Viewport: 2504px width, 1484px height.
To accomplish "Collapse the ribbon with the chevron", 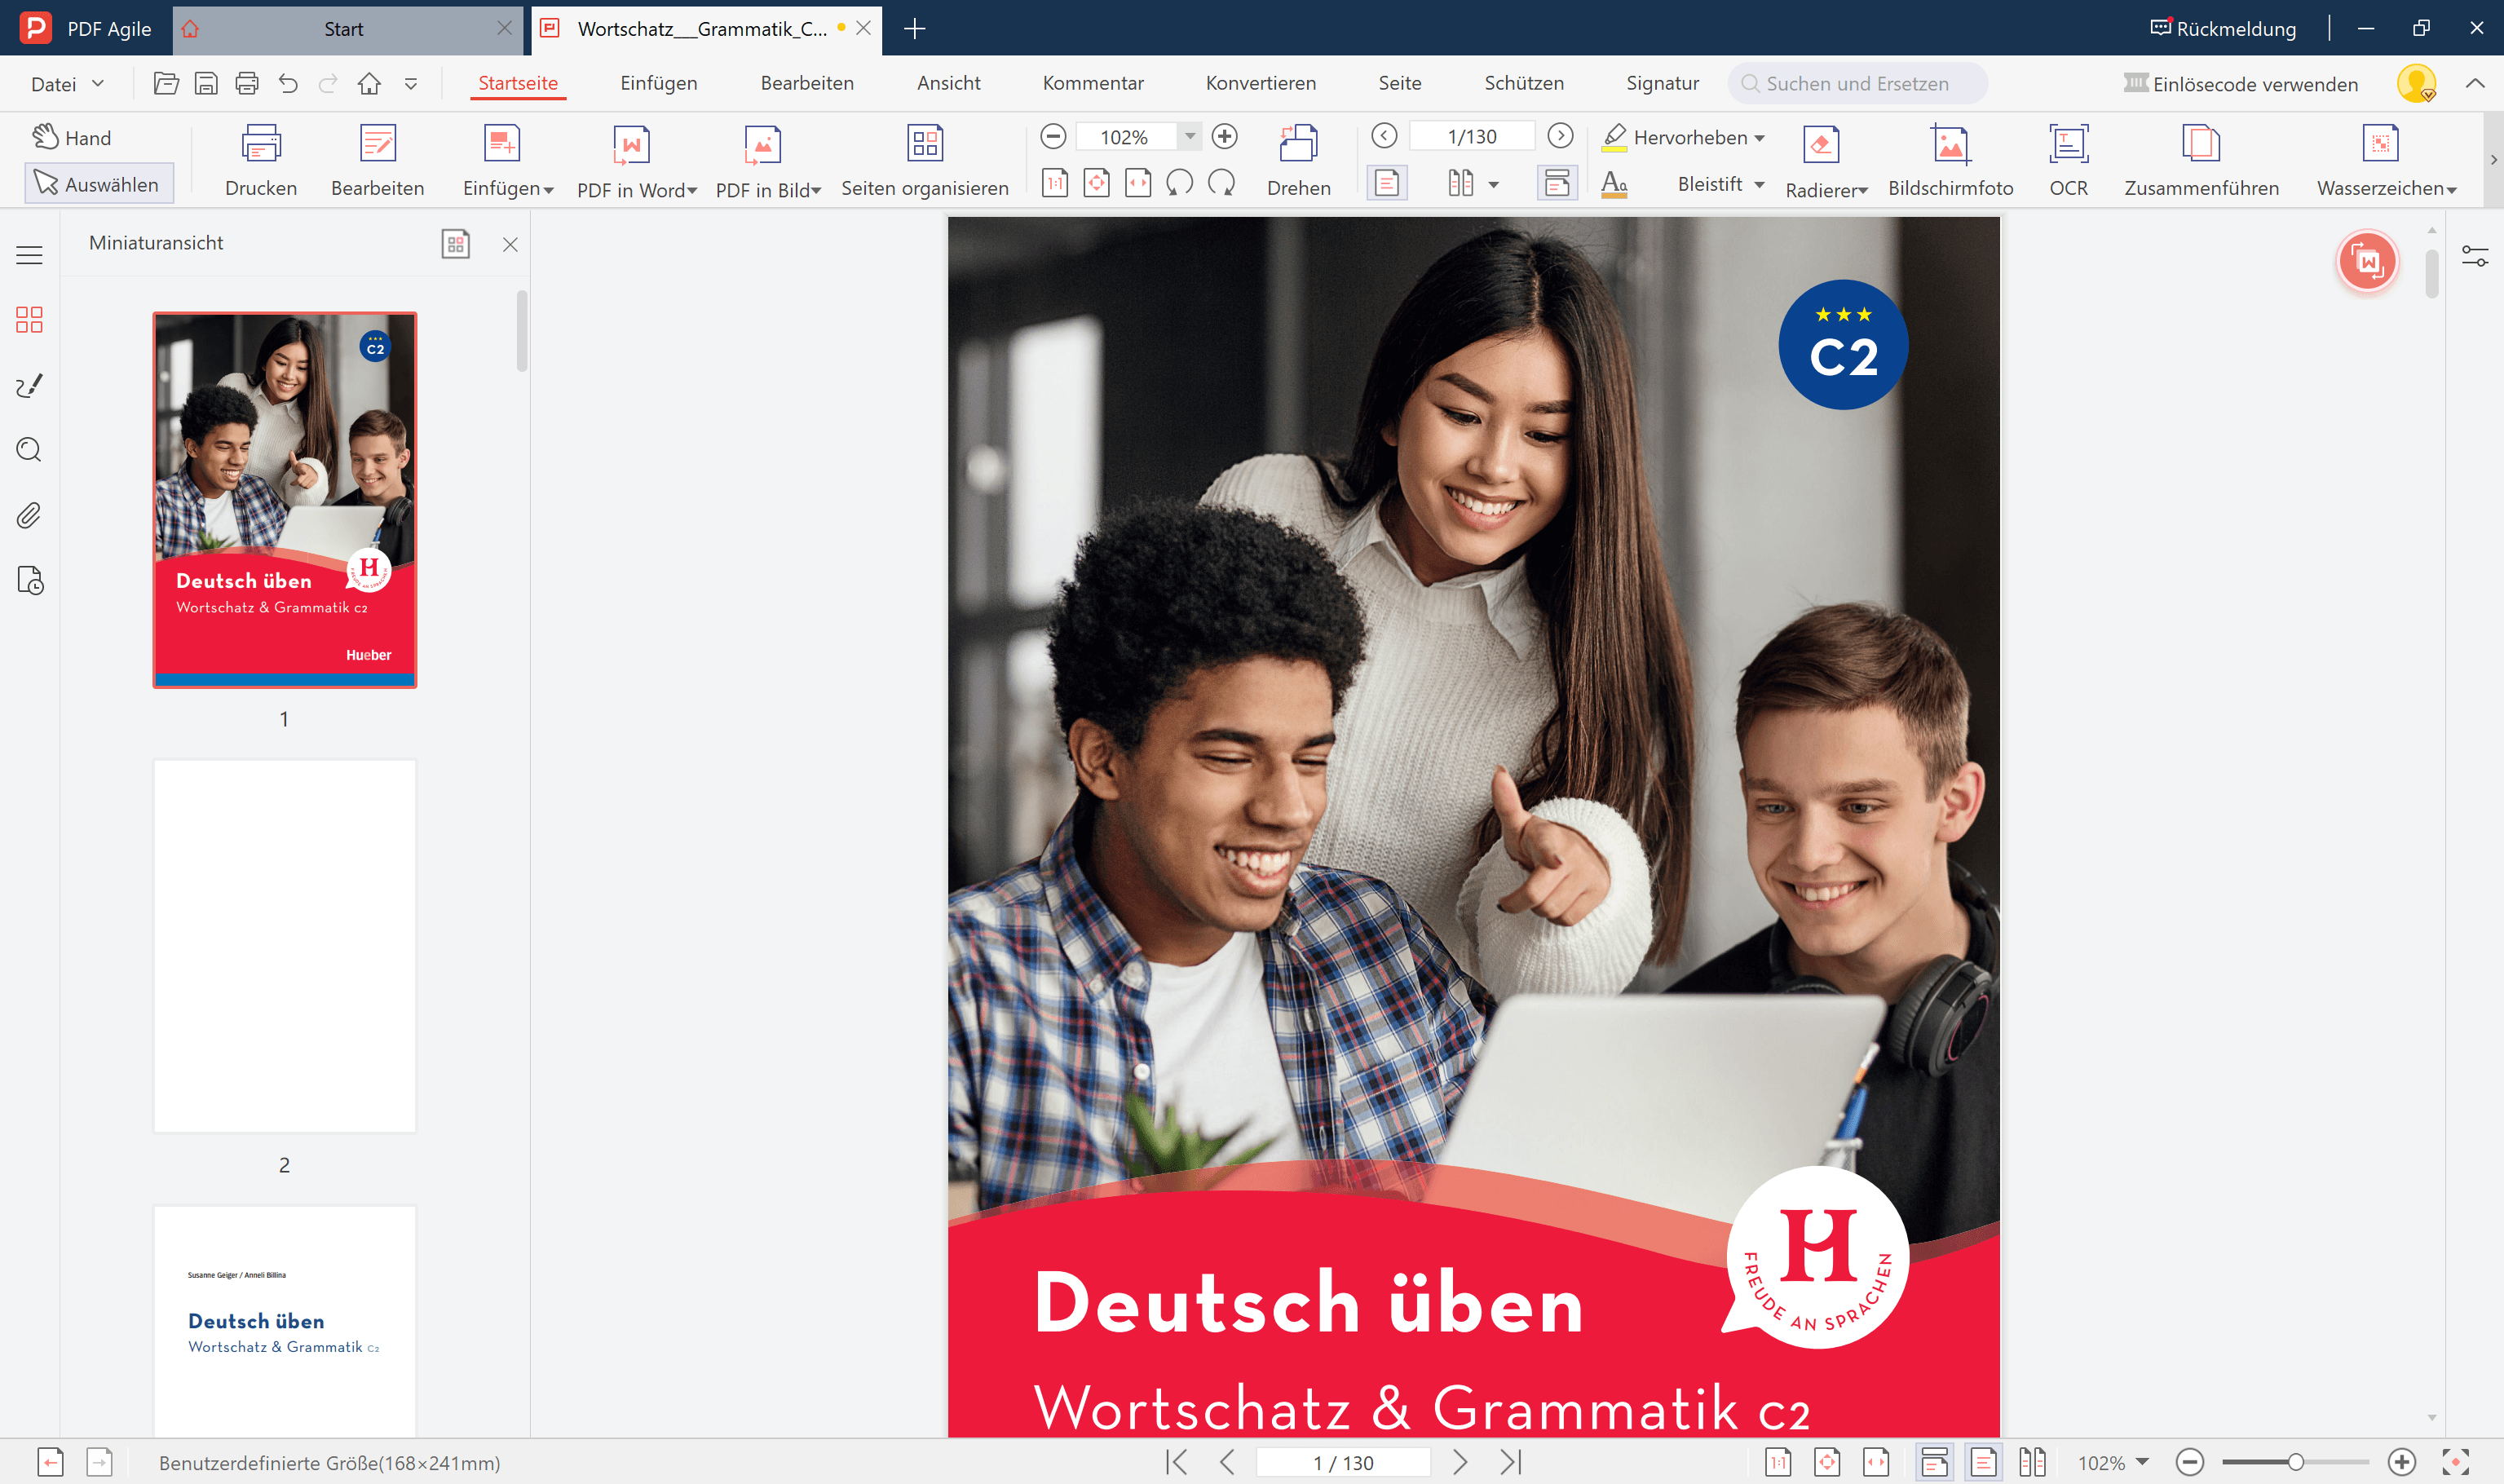I will pos(2475,83).
